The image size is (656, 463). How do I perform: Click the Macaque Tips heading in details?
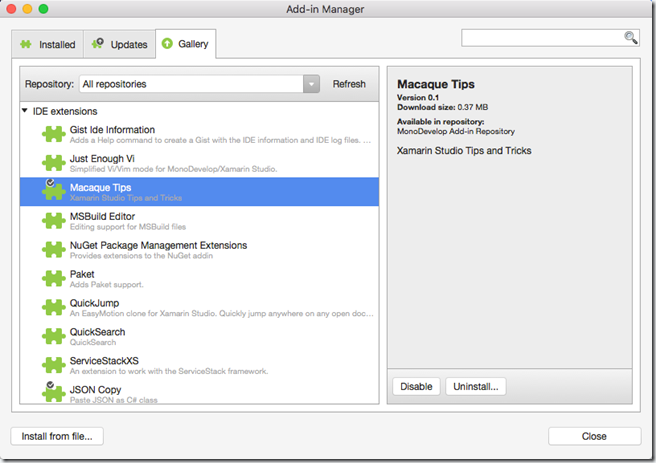(x=436, y=84)
